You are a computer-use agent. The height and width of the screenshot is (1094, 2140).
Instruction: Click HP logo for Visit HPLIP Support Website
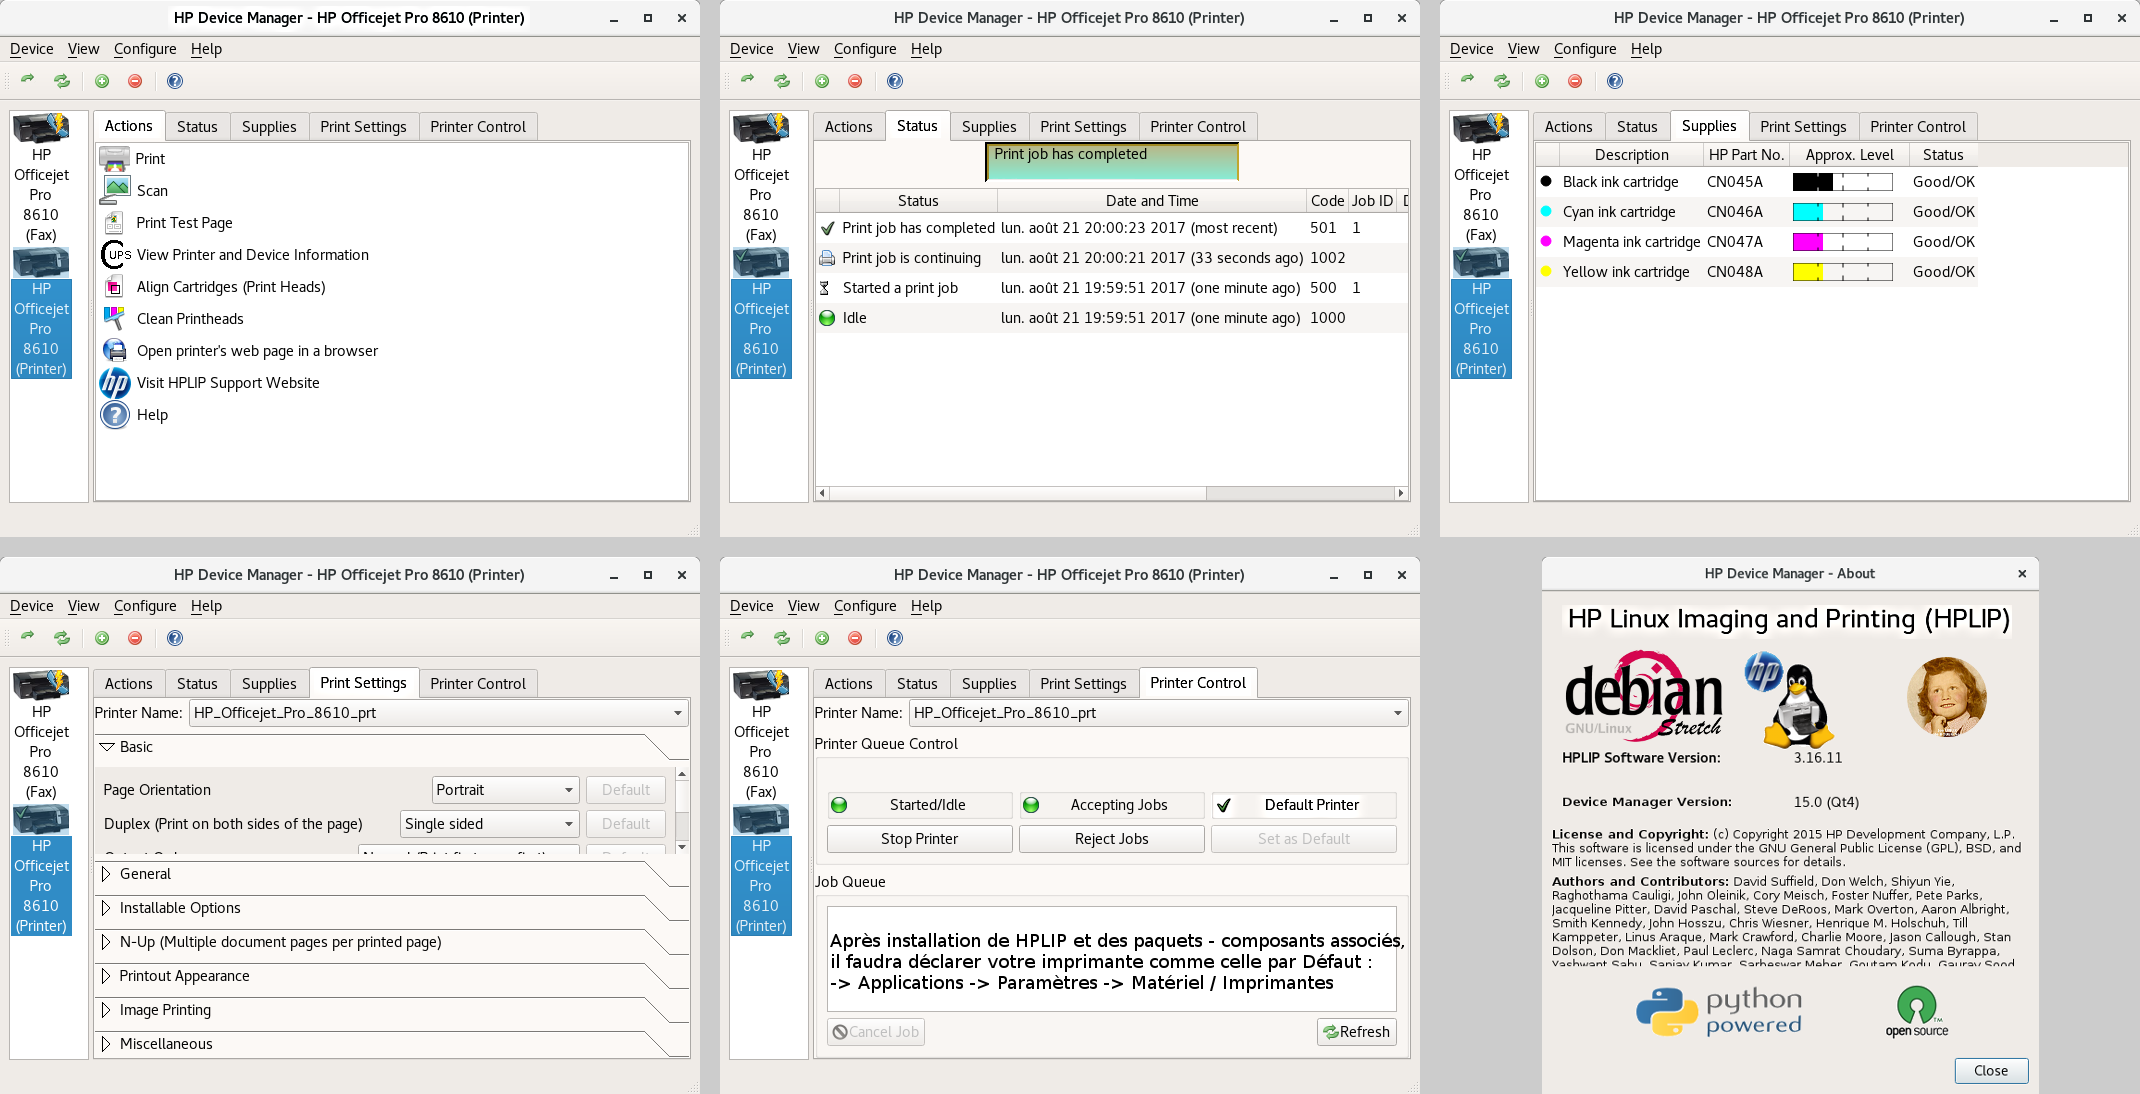115,383
